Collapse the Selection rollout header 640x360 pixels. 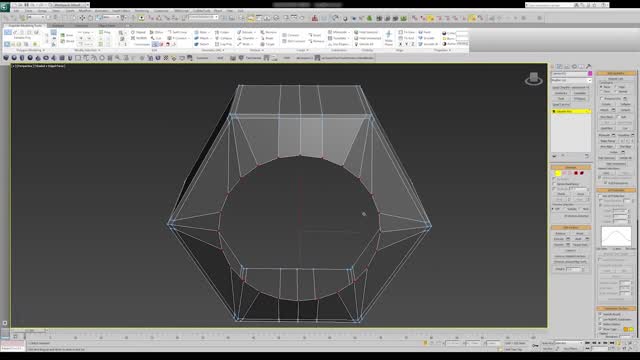(571, 167)
